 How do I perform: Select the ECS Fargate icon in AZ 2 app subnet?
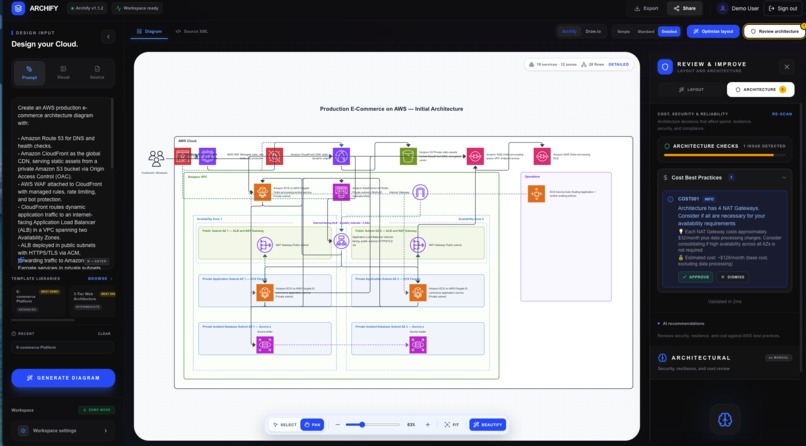[x=418, y=292]
